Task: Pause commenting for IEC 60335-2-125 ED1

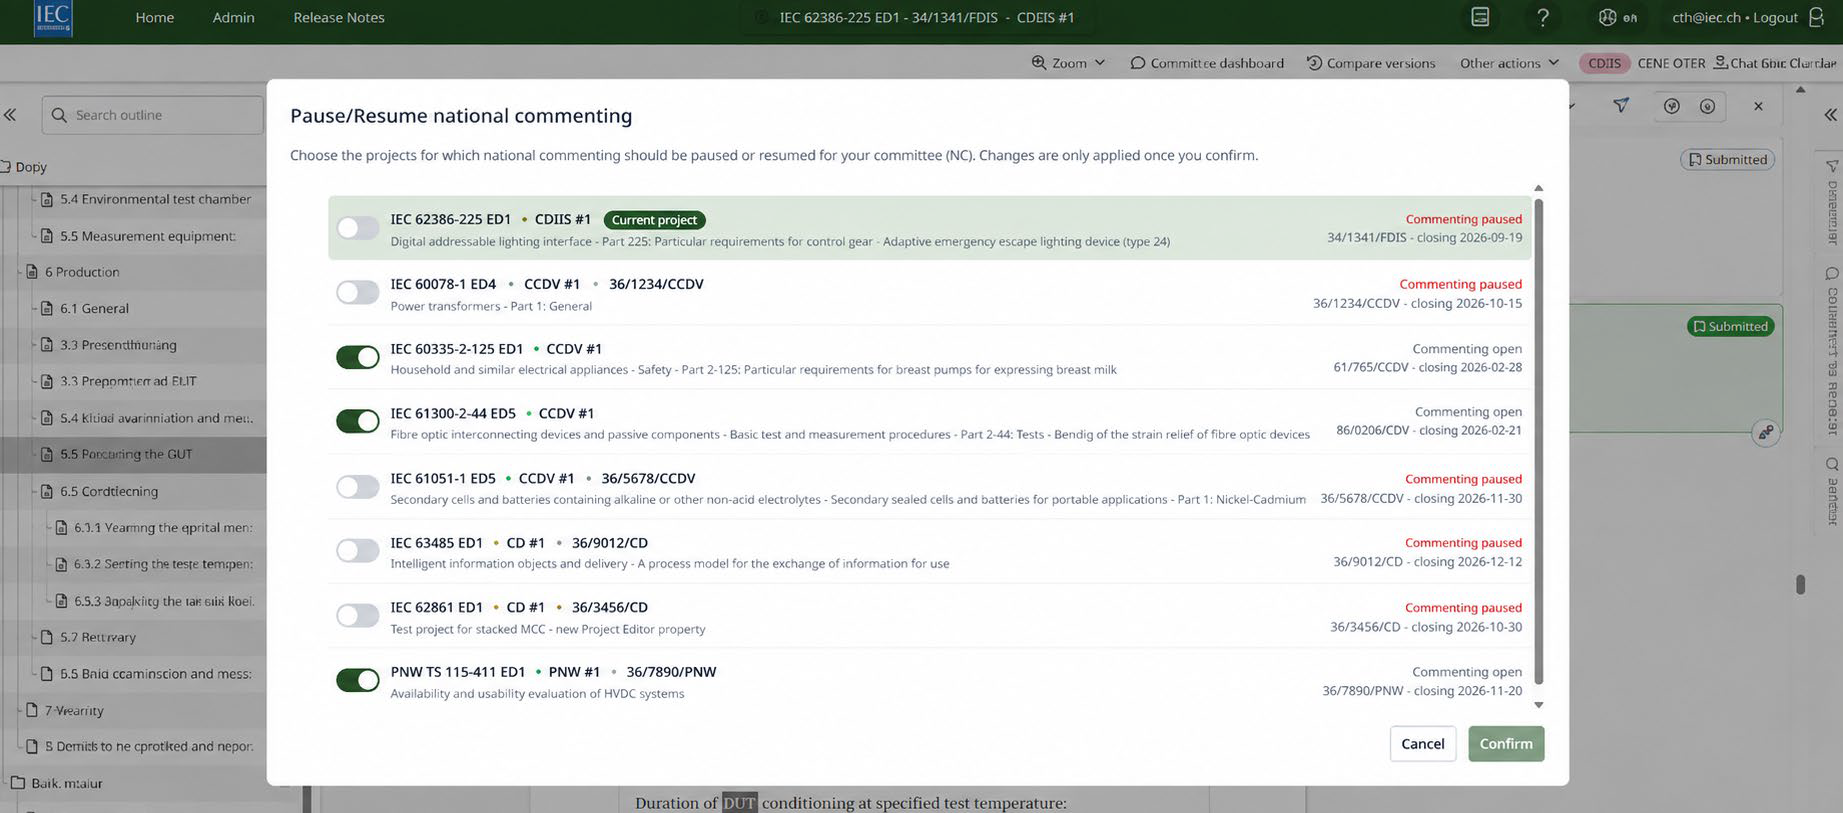Action: pyautogui.click(x=357, y=357)
